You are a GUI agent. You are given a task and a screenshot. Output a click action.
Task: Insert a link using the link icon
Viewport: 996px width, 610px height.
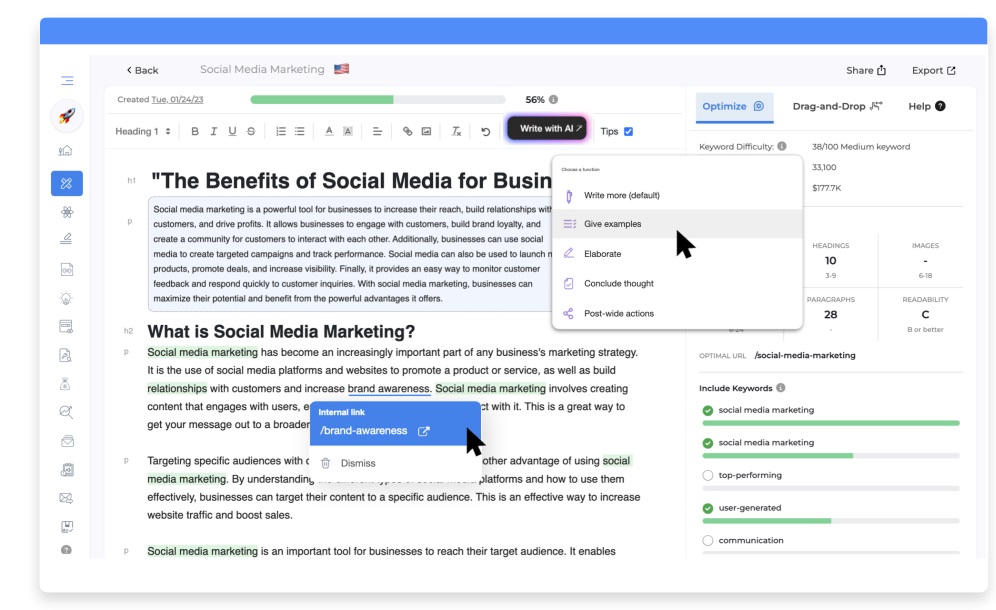tap(407, 131)
